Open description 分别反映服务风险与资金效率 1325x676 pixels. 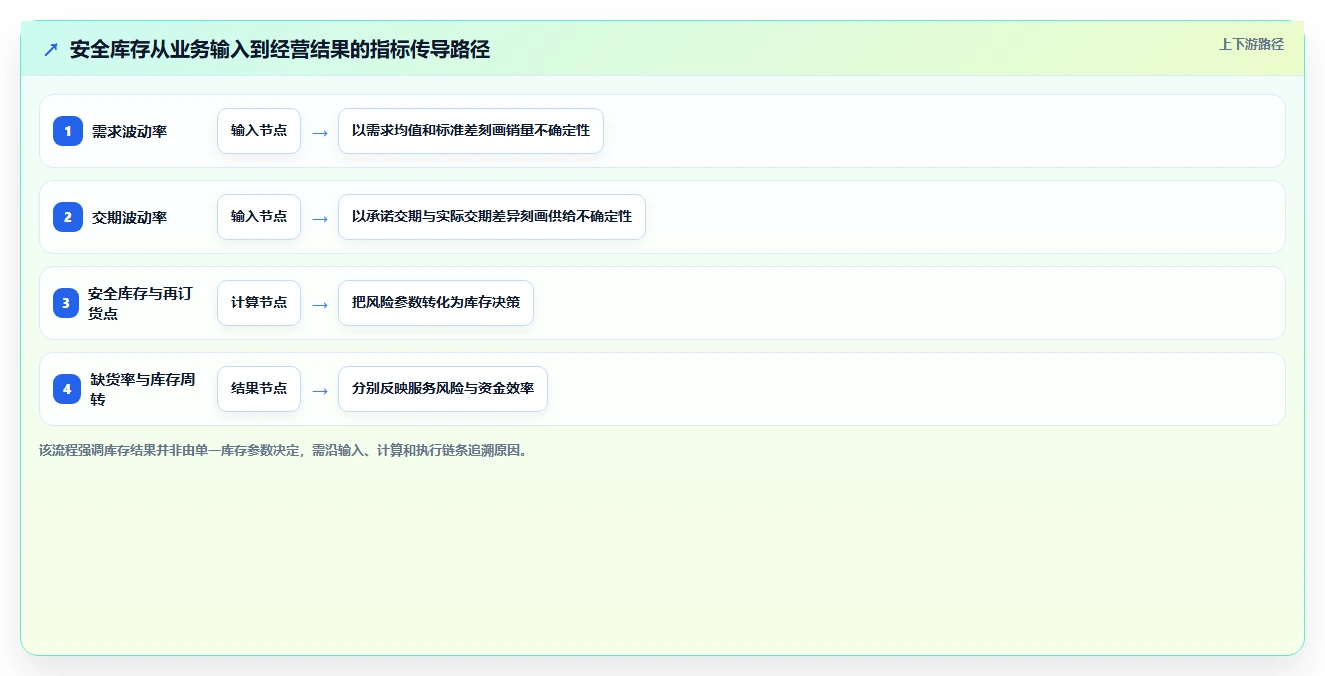[443, 389]
